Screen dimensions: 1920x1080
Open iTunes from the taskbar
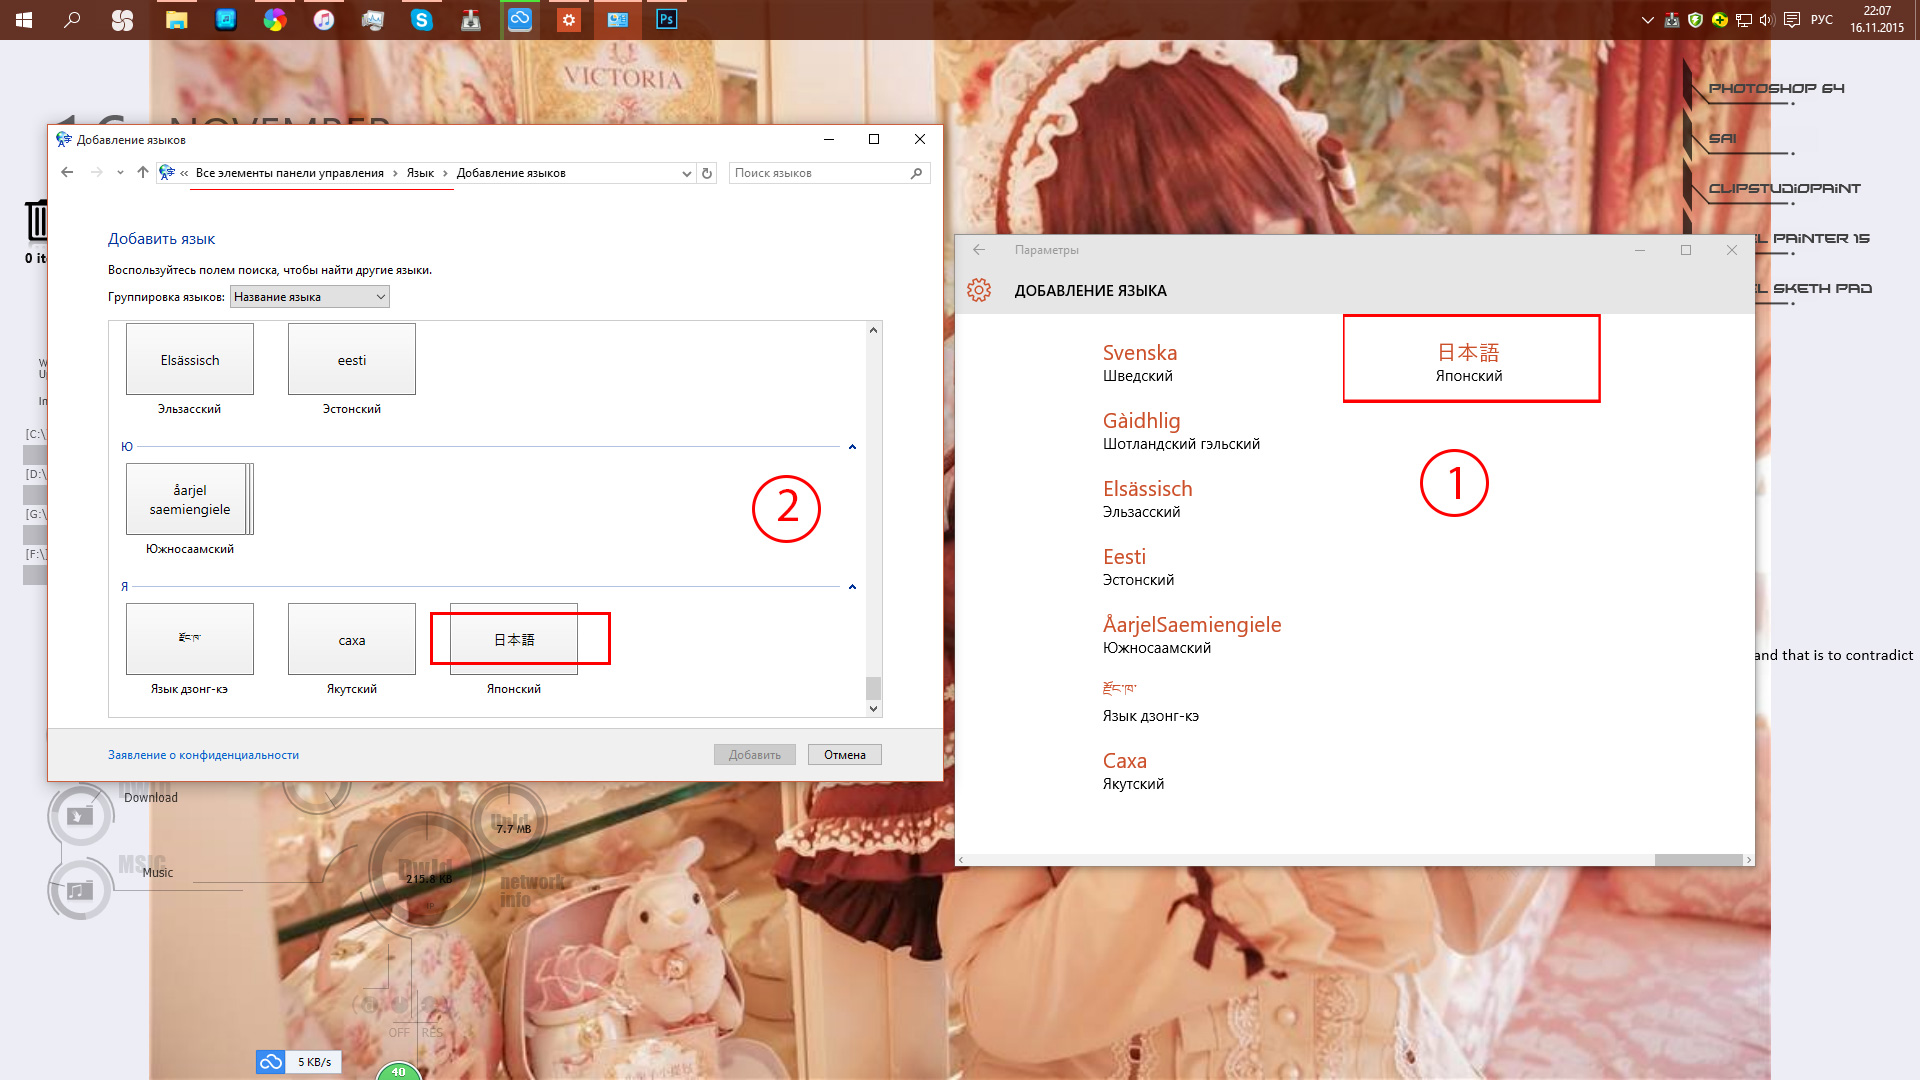[324, 19]
